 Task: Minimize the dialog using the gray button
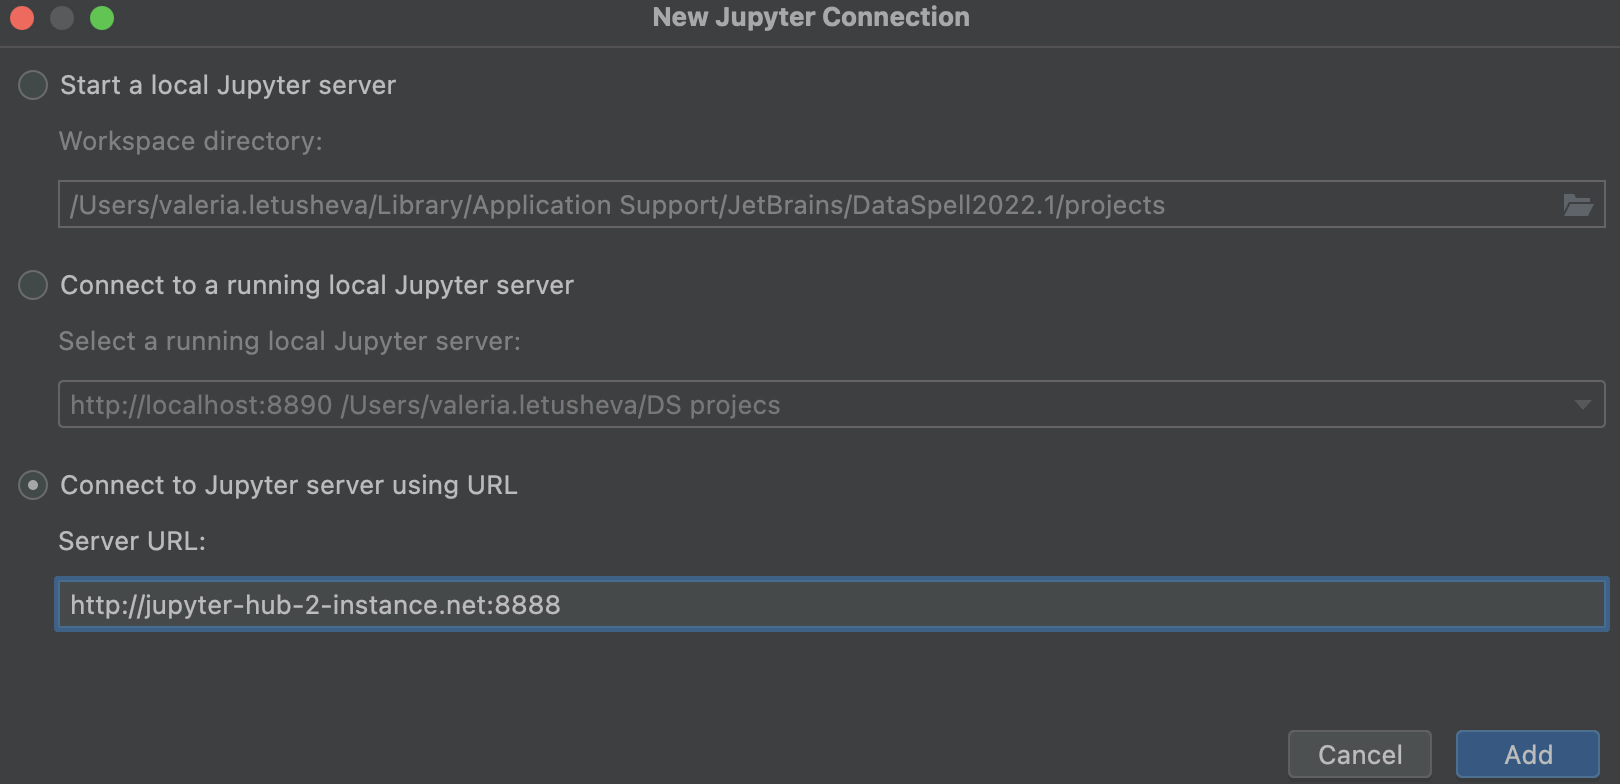[x=62, y=18]
